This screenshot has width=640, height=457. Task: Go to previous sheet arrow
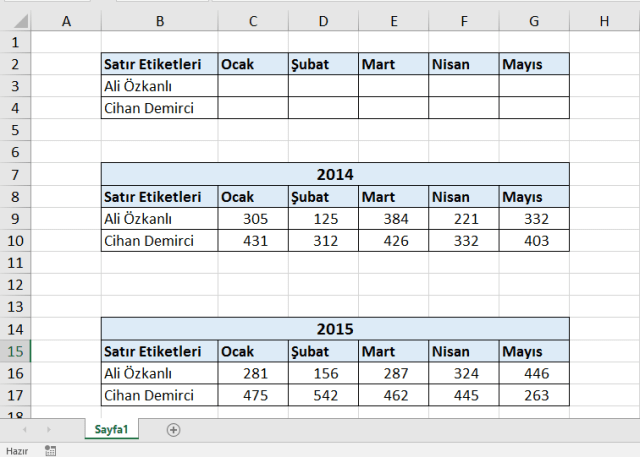25,429
